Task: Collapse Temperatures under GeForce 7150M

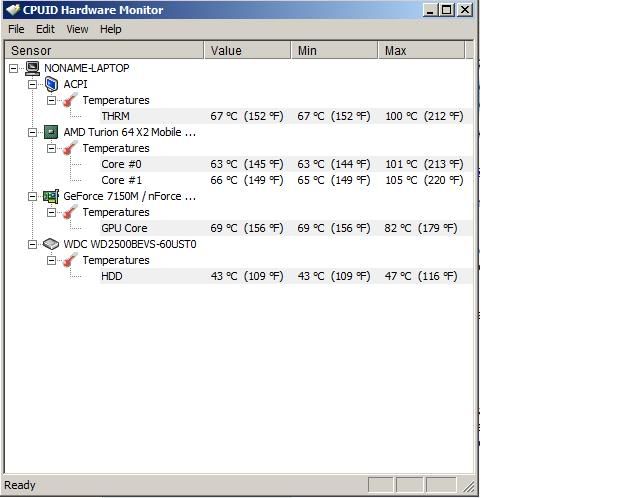Action: coord(51,212)
